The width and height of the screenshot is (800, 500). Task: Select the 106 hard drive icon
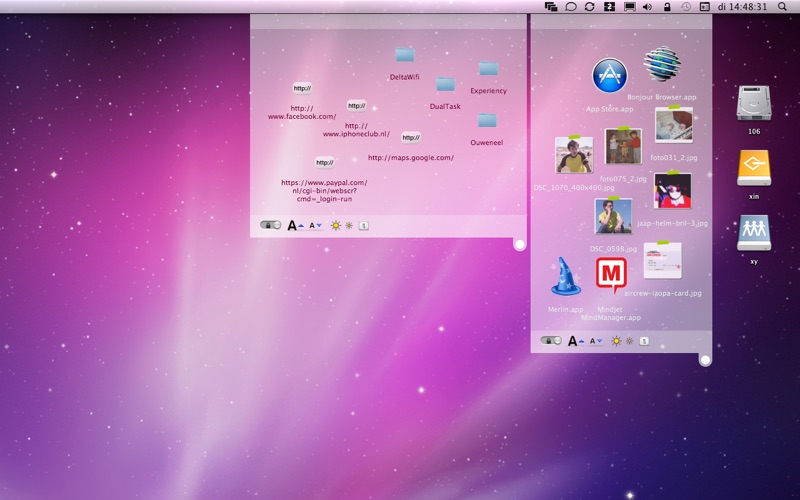[x=754, y=104]
